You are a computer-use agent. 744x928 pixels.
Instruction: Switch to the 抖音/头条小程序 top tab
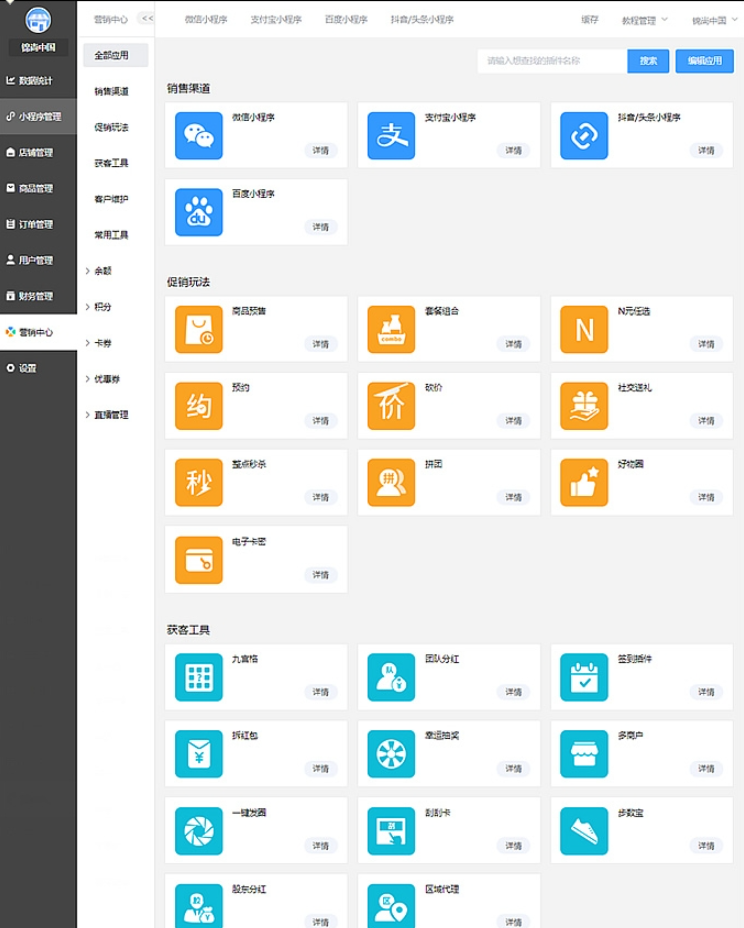point(422,20)
